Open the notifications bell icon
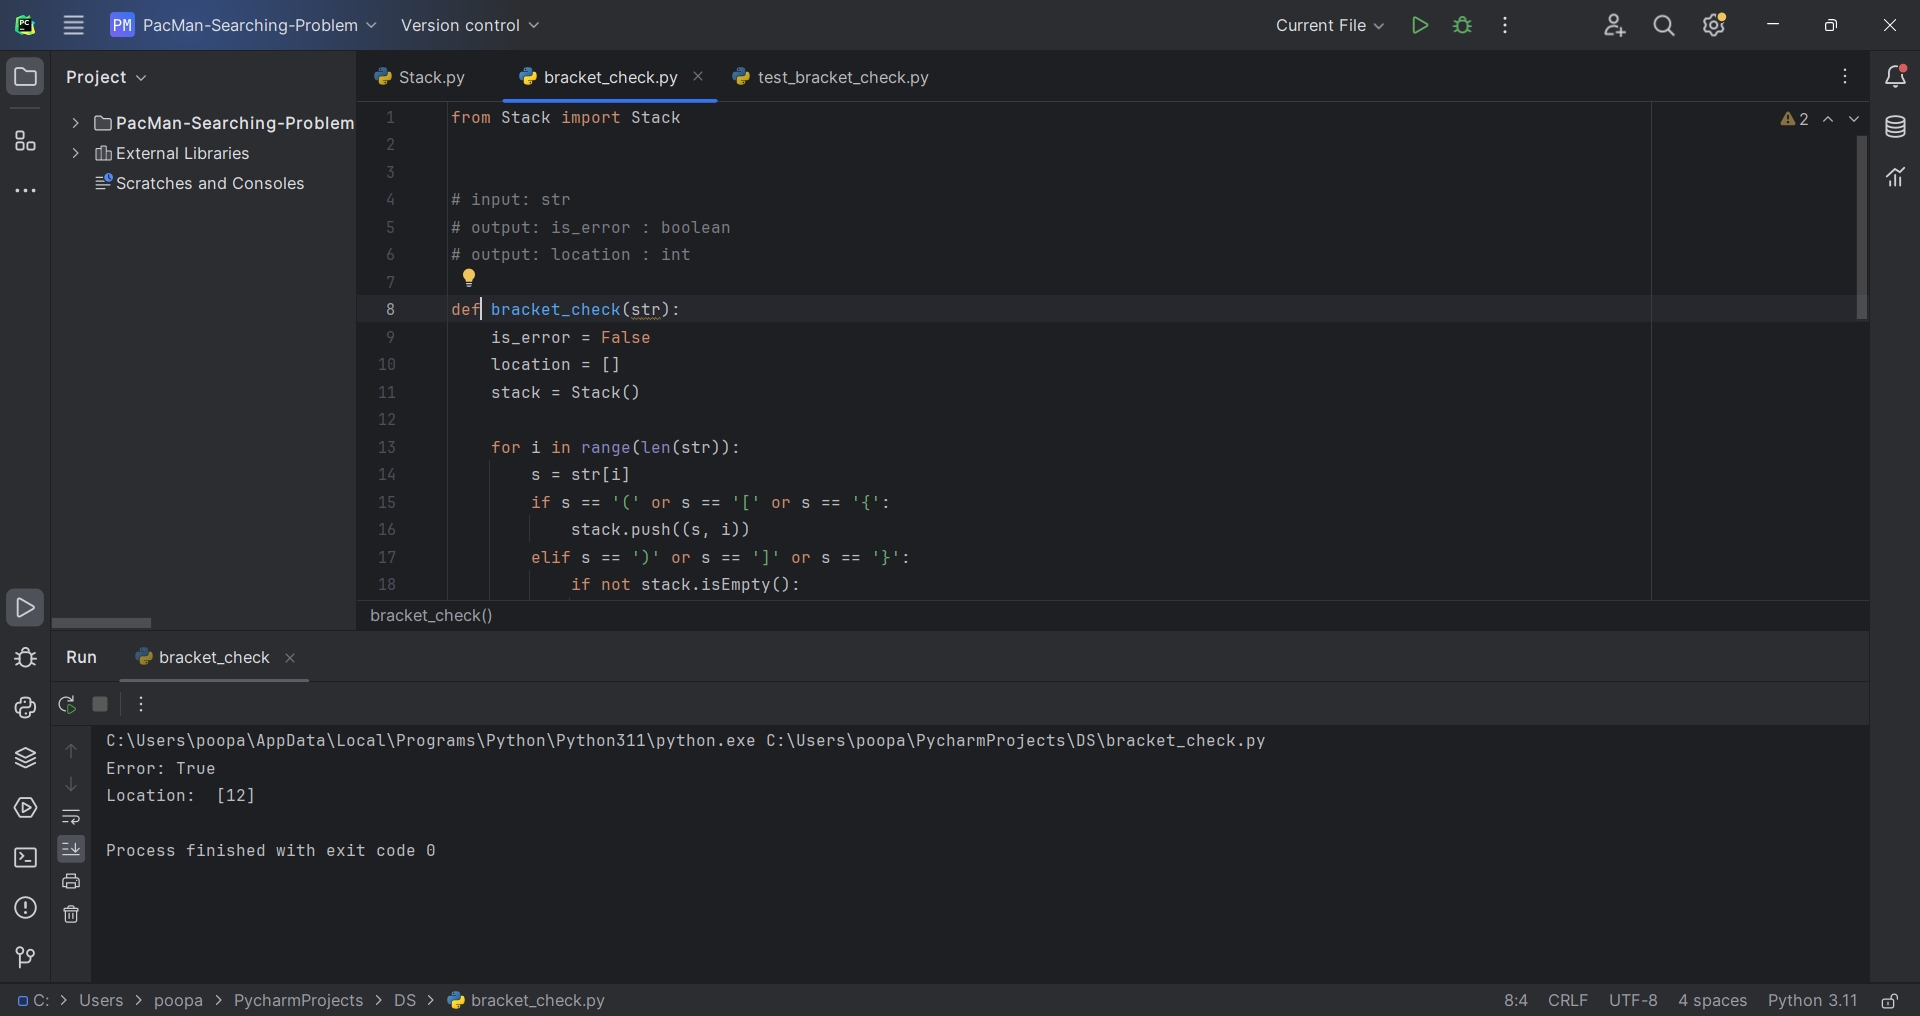This screenshot has width=1920, height=1016. click(x=1895, y=77)
